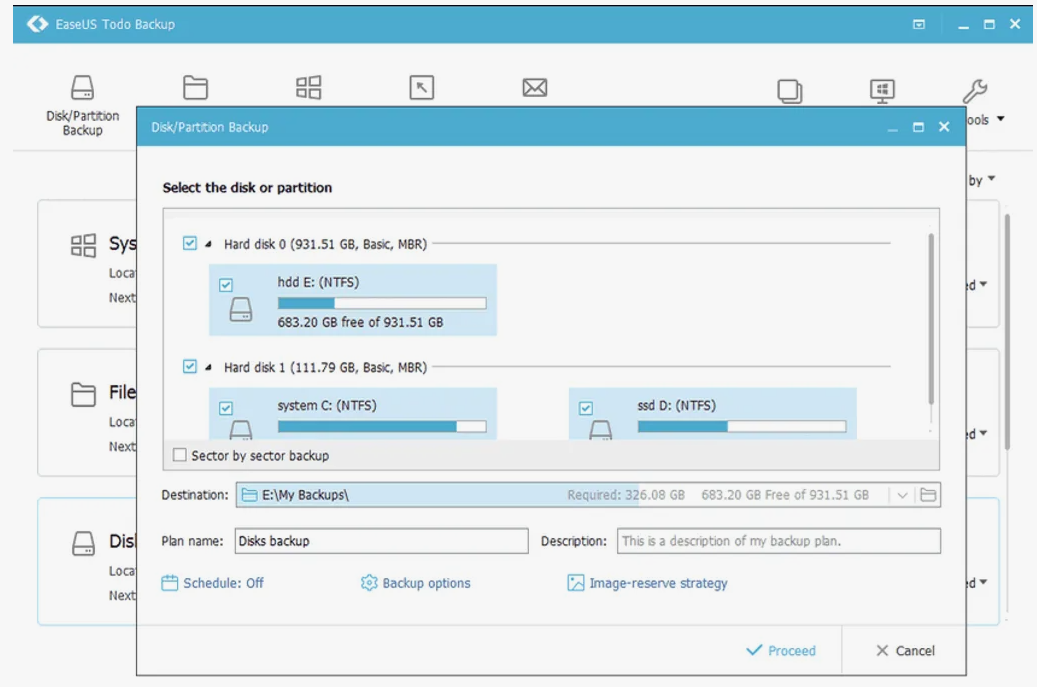Click the System Clone monitor icon
The width and height of the screenshot is (1037, 687).
(x=882, y=91)
